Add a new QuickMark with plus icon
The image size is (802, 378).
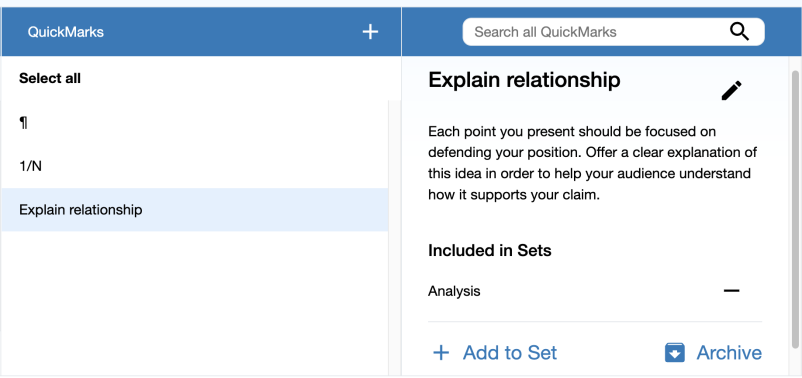click(370, 32)
